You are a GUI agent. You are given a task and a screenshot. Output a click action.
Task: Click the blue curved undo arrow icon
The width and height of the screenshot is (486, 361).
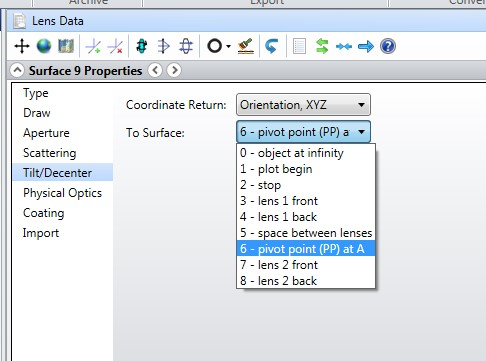(x=272, y=46)
